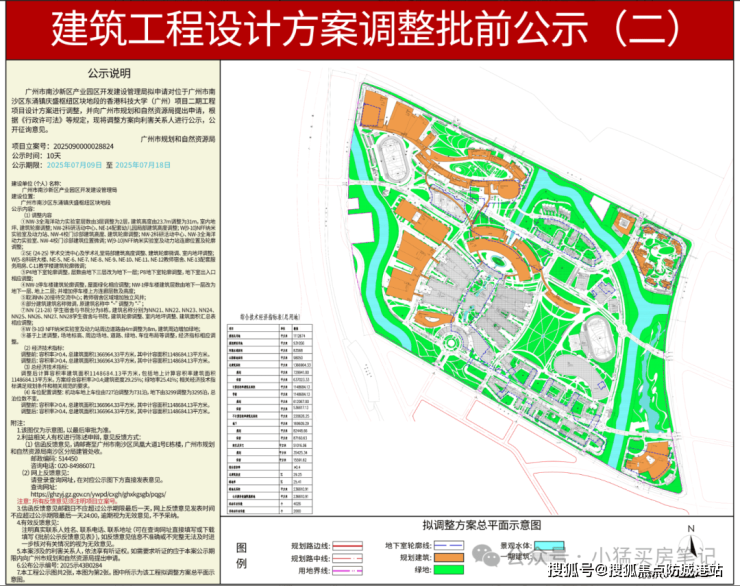The height and width of the screenshot is (586, 740).
Task: Click the 拟调整方案总平面示意图 caption
Action: [x=481, y=525]
